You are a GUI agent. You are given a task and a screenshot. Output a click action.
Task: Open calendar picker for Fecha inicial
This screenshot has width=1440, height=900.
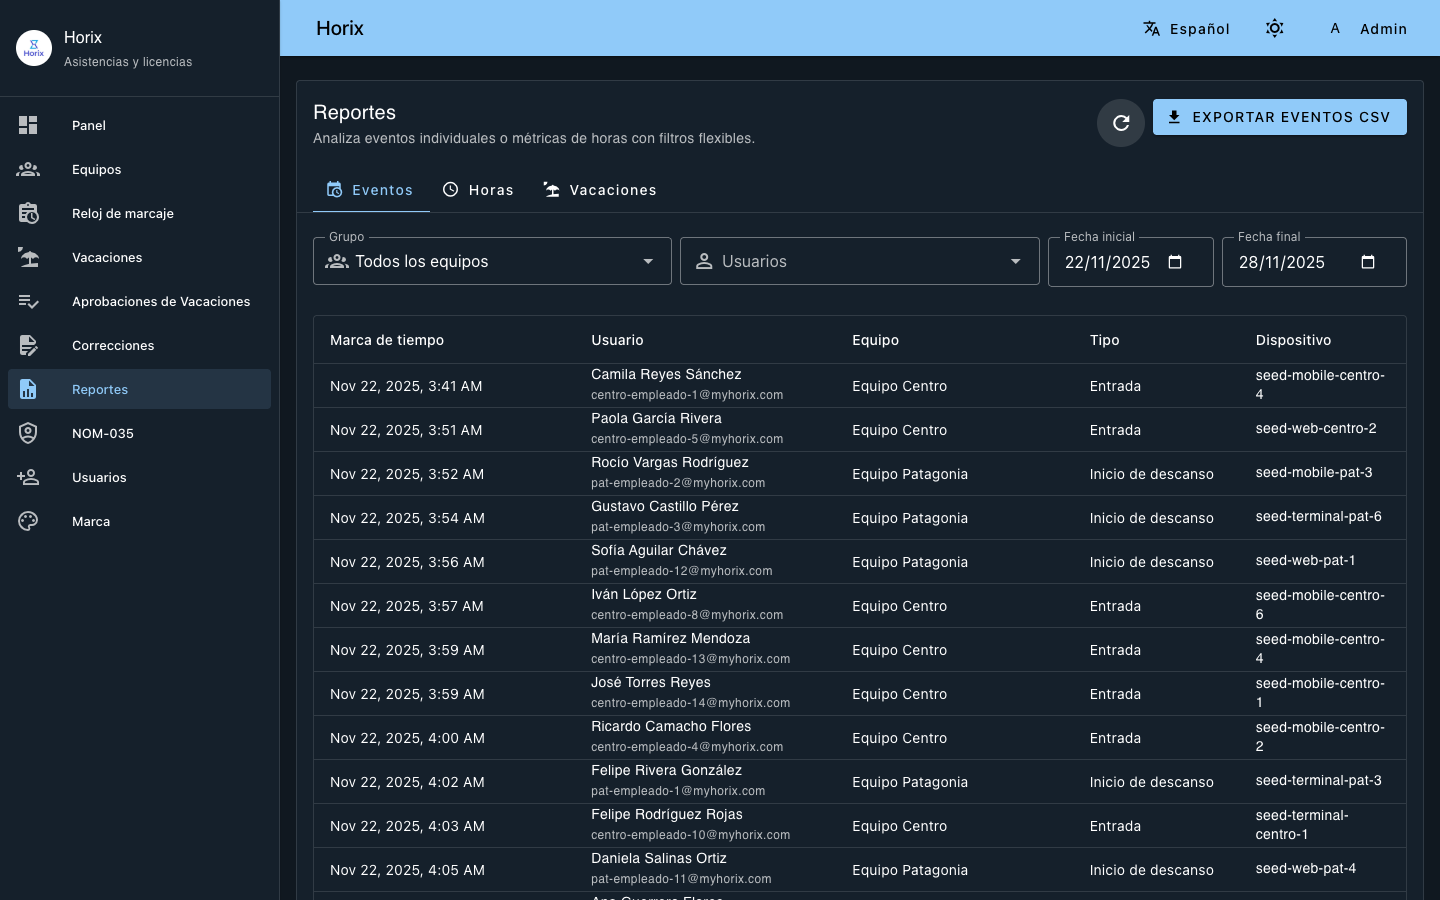[1175, 262]
